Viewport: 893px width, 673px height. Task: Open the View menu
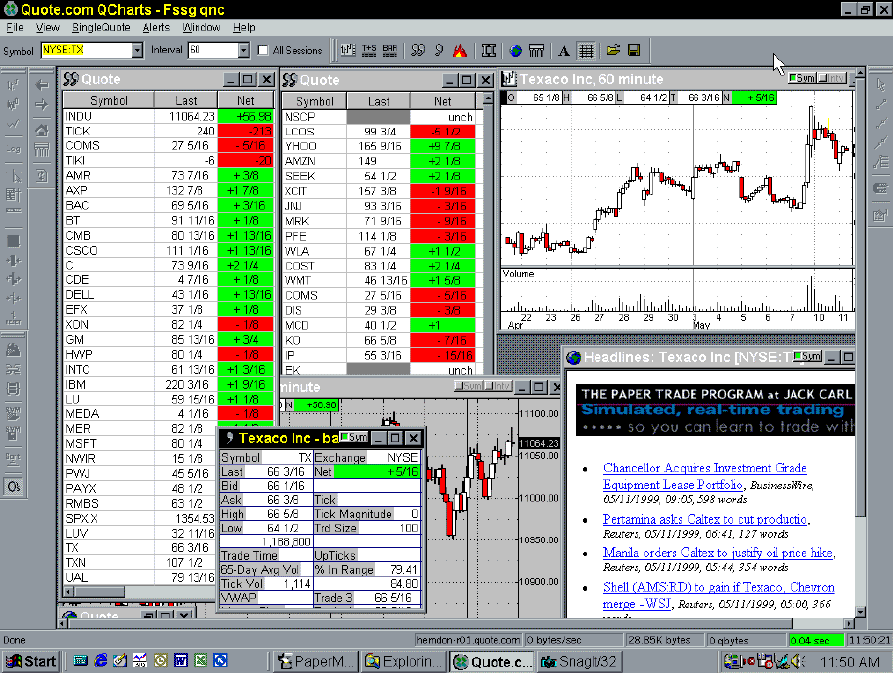pyautogui.click(x=47, y=27)
